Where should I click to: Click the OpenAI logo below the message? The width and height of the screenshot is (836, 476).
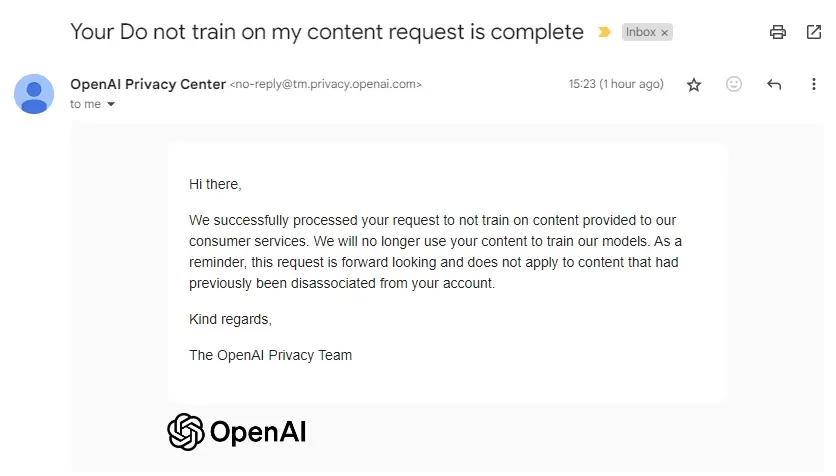237,432
